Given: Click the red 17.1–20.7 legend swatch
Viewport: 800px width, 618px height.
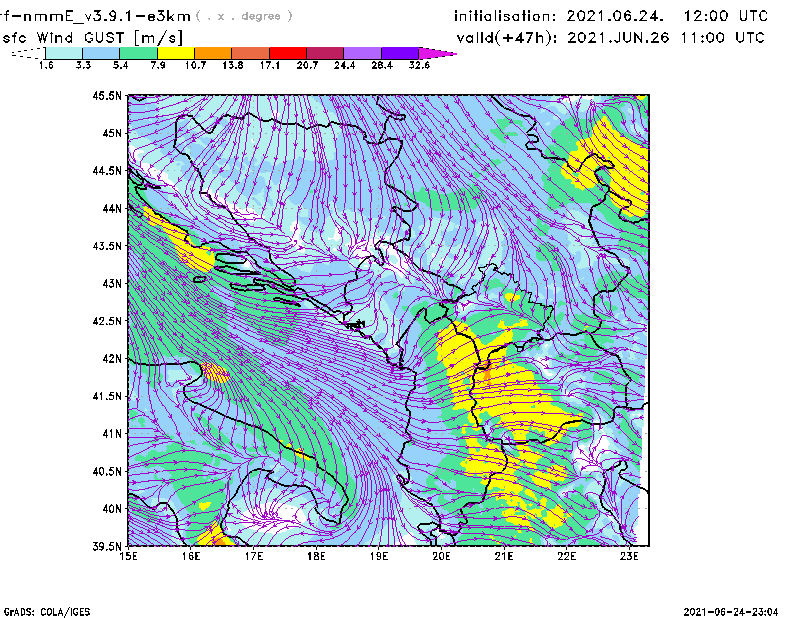Looking at the screenshot, I should 288,53.
